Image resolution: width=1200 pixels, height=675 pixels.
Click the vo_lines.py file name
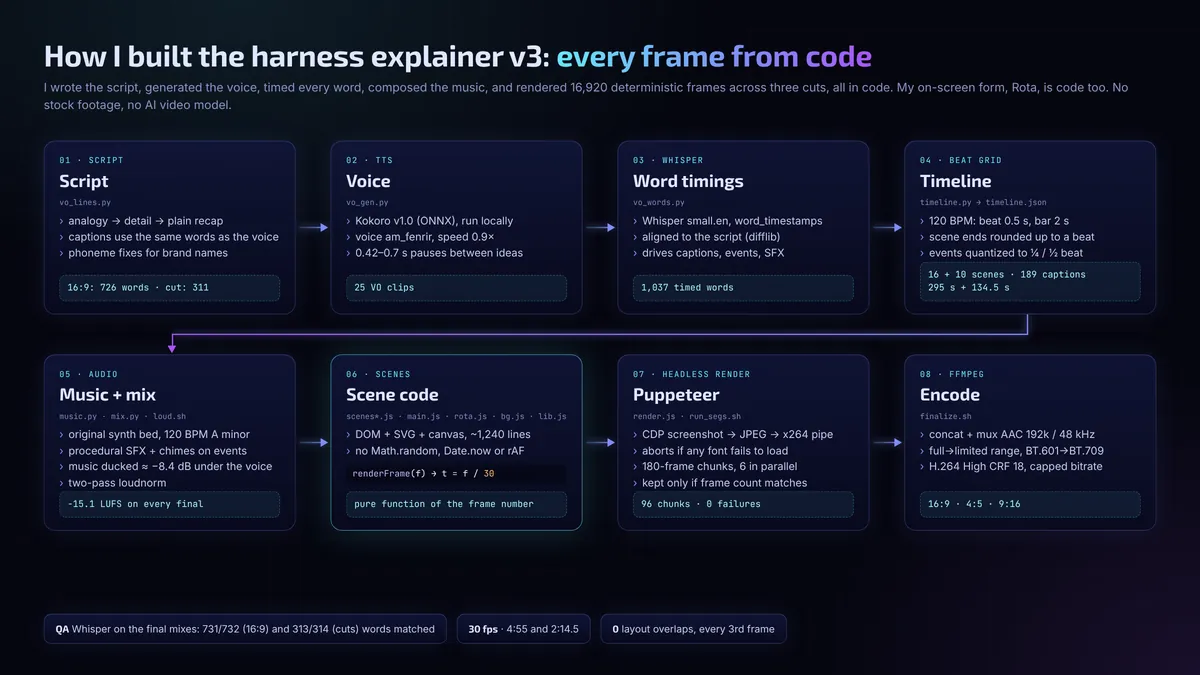point(86,202)
